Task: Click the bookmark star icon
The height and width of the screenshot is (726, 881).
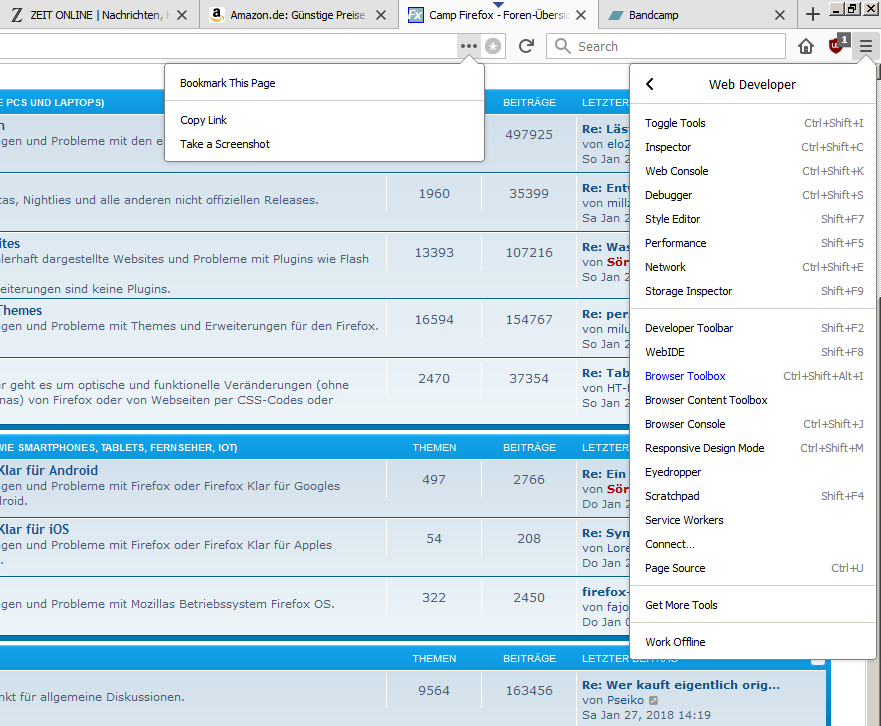Action: 493,46
